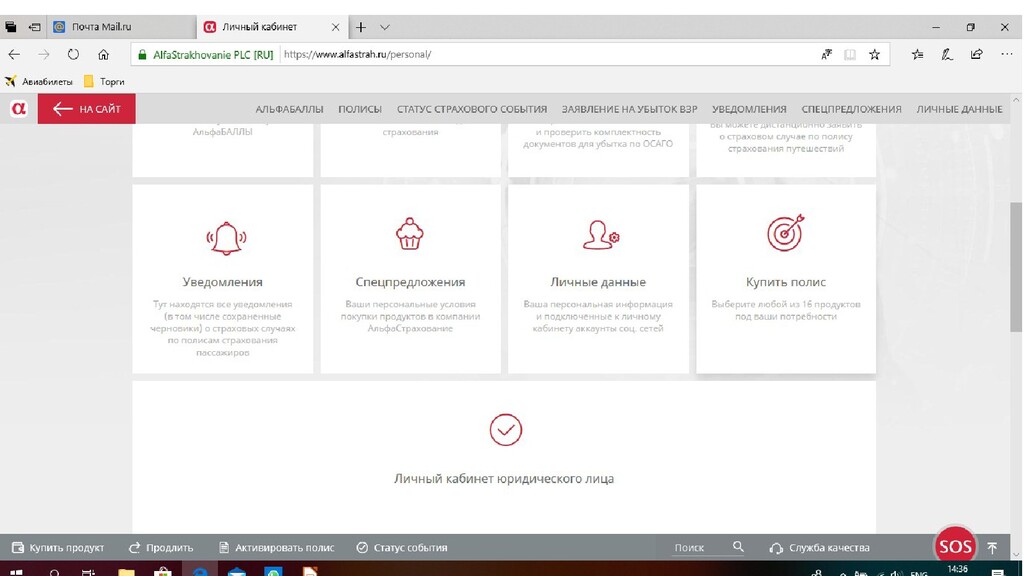Screen dimensions: 1024x576
Task: Open ЛИЧНЫЕ ДАННЫЕ in top navigation
Action: pos(959,109)
